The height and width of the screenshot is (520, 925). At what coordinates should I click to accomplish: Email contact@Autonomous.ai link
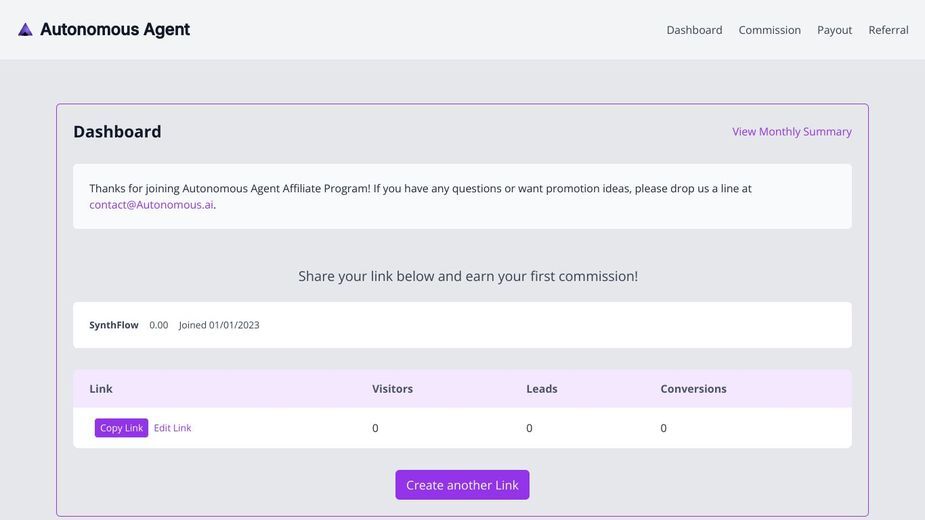151,205
